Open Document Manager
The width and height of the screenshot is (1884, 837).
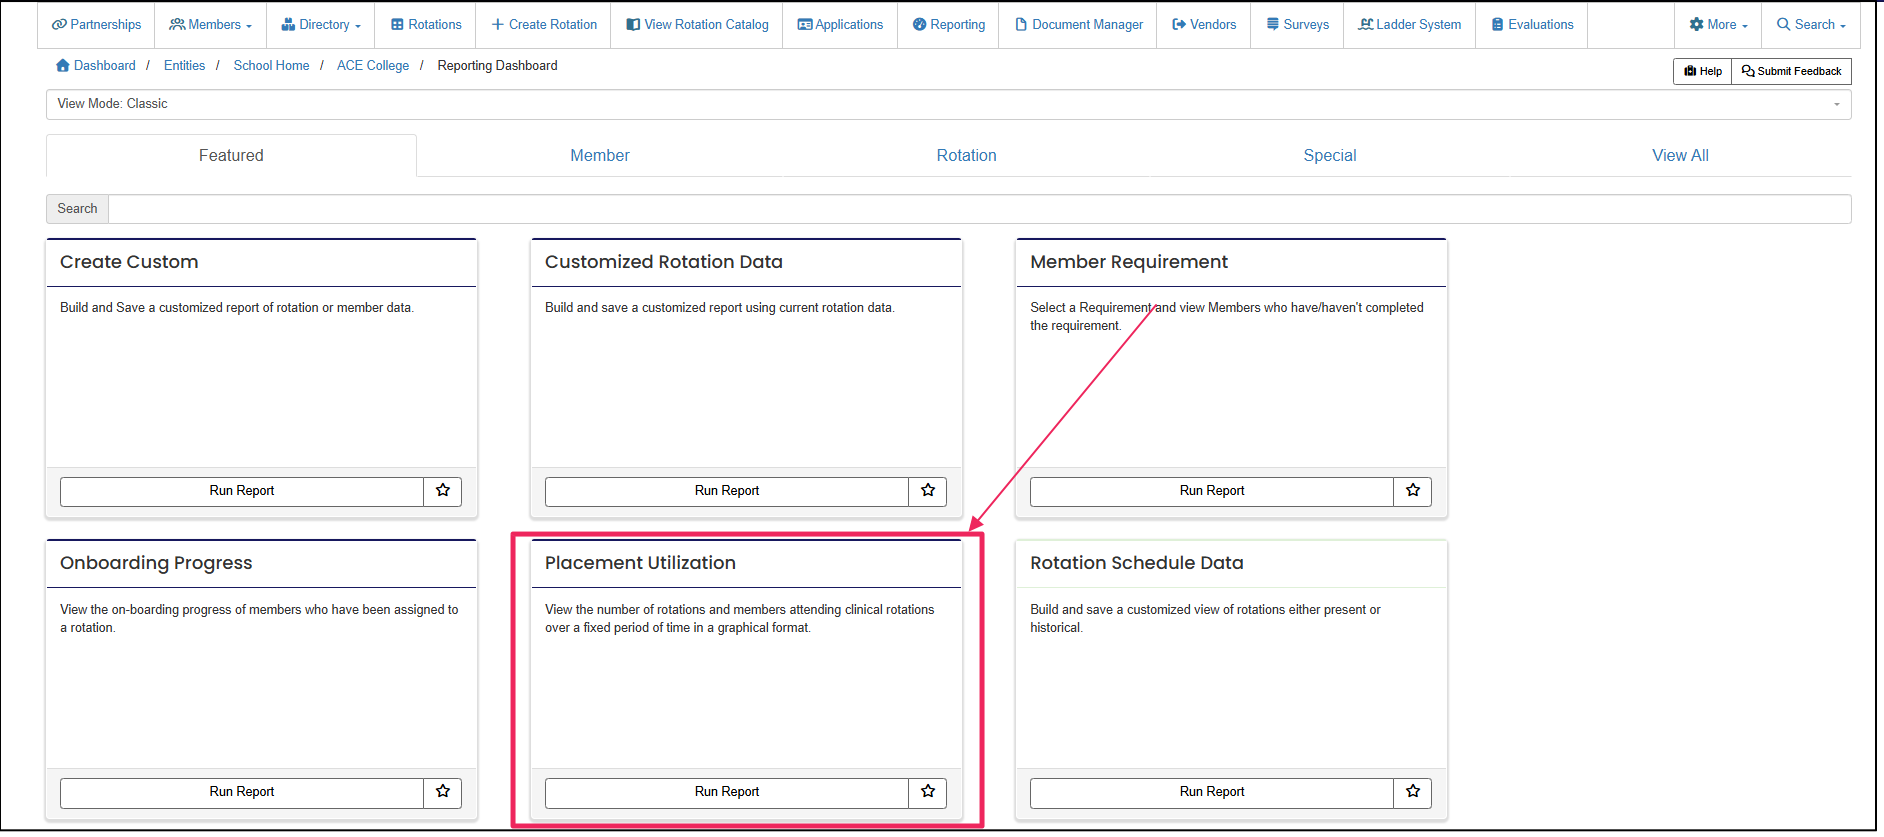click(1078, 24)
